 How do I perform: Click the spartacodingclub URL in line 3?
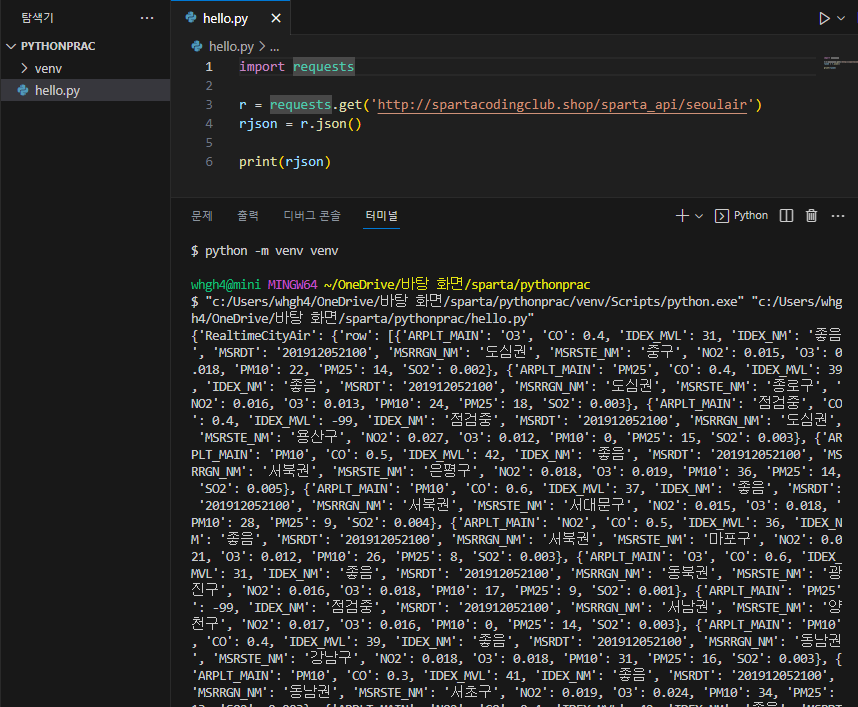click(x=562, y=105)
